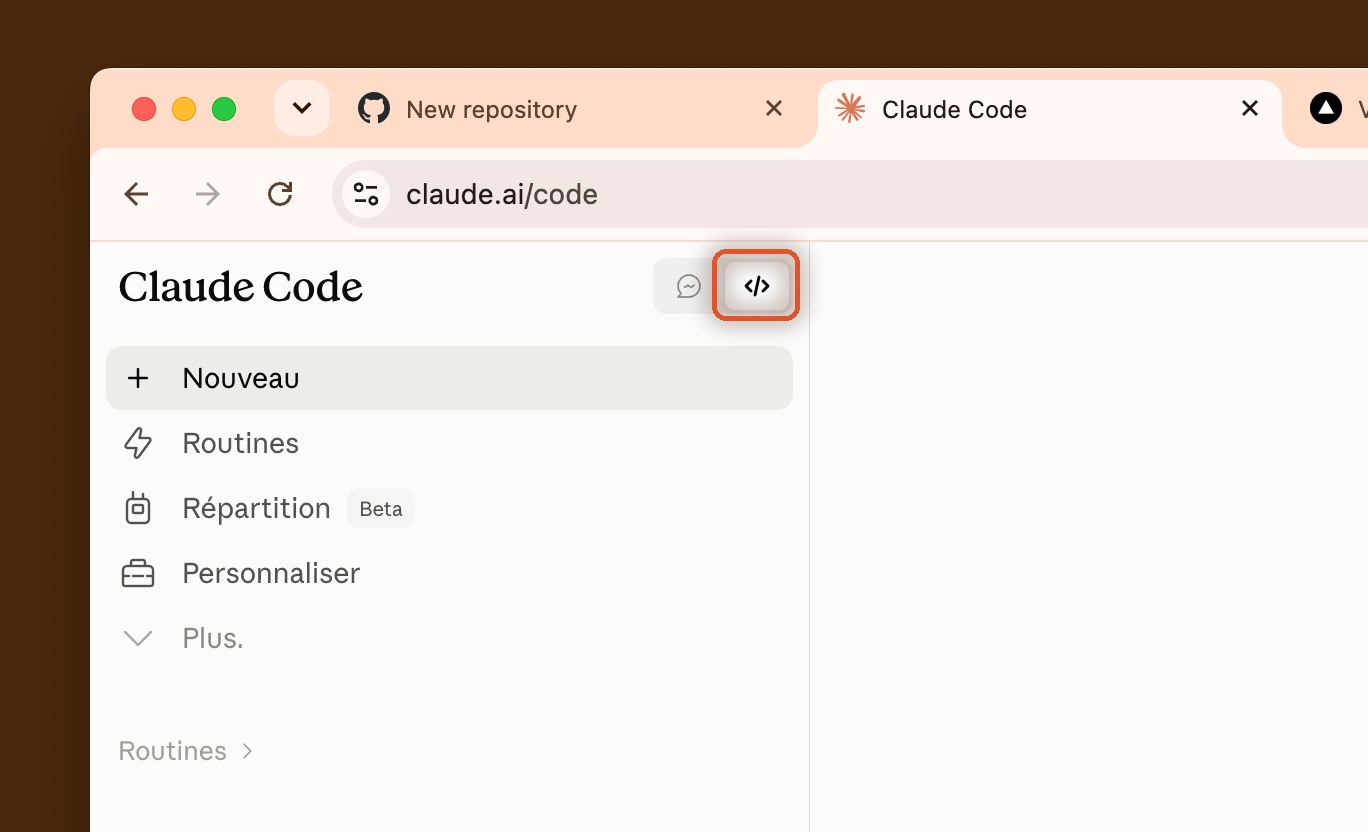This screenshot has height=832, width=1368.
Task: Close the browser window with red button
Action: click(144, 109)
